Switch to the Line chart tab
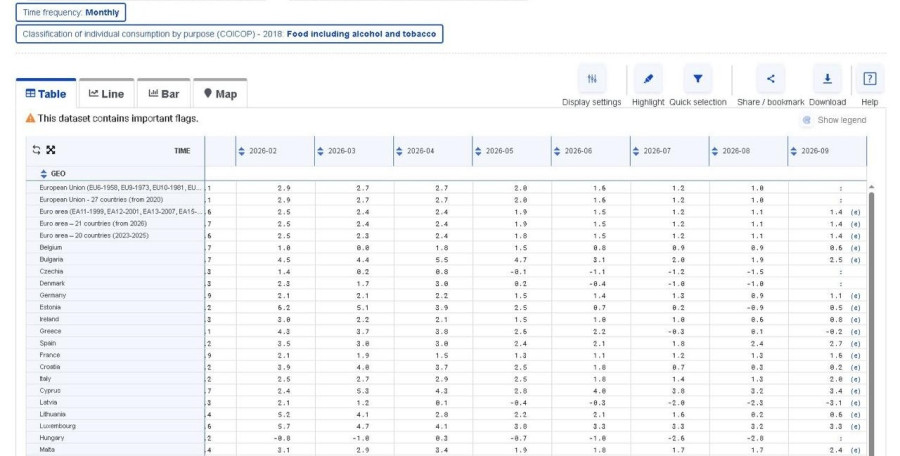This screenshot has height=456, width=900. pos(106,94)
